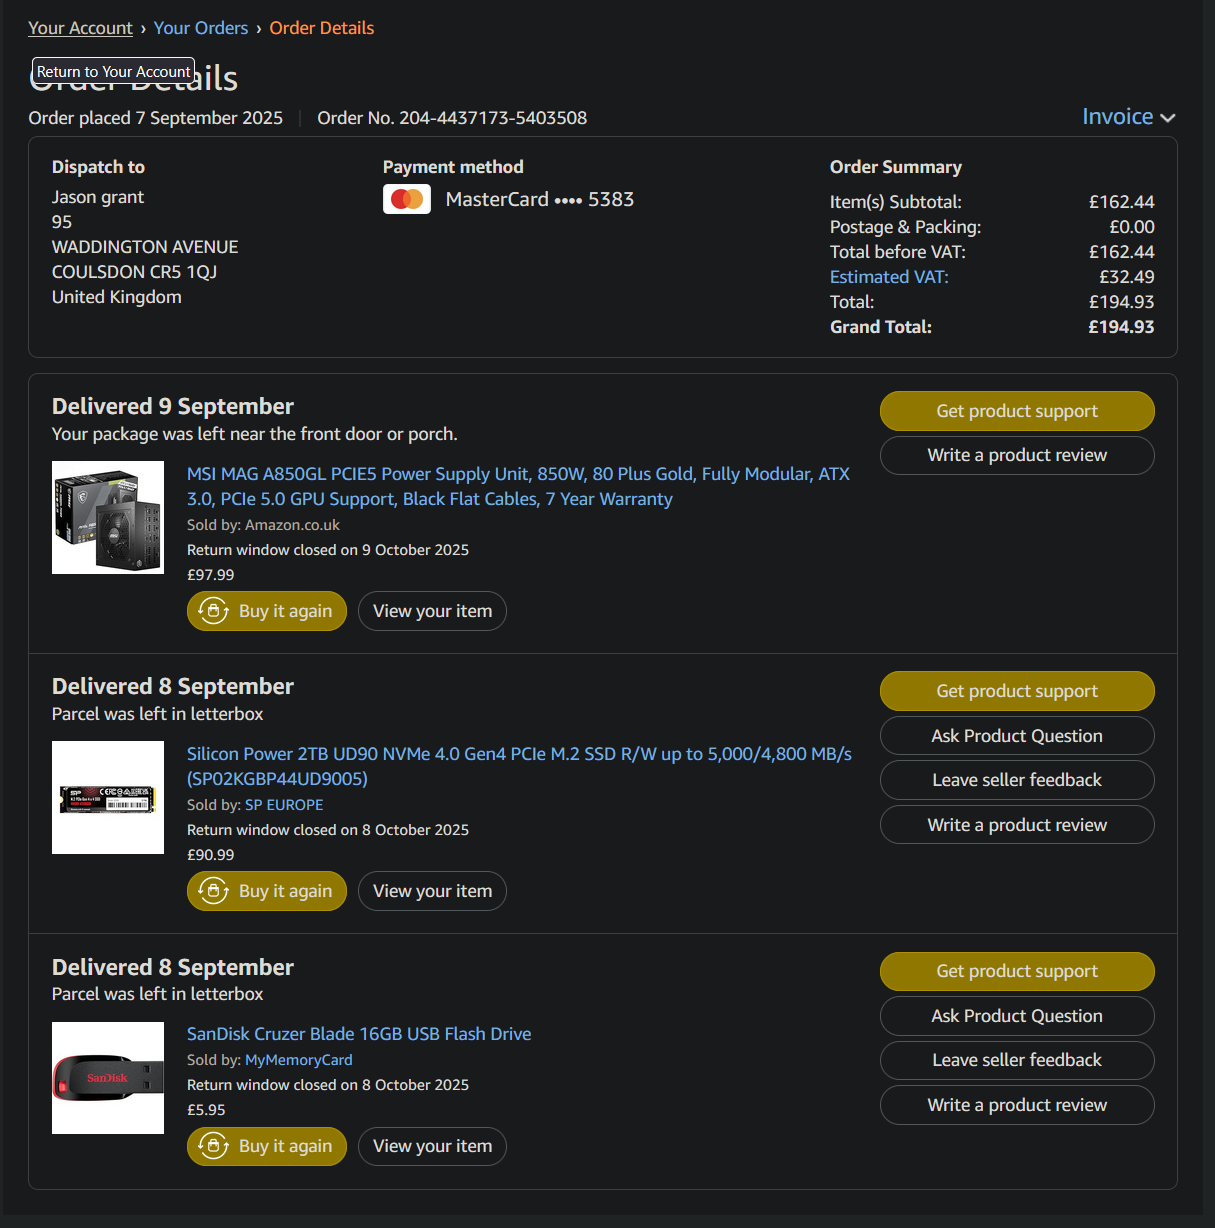Ask Product Question about Silicon Power SSD

click(x=1017, y=736)
